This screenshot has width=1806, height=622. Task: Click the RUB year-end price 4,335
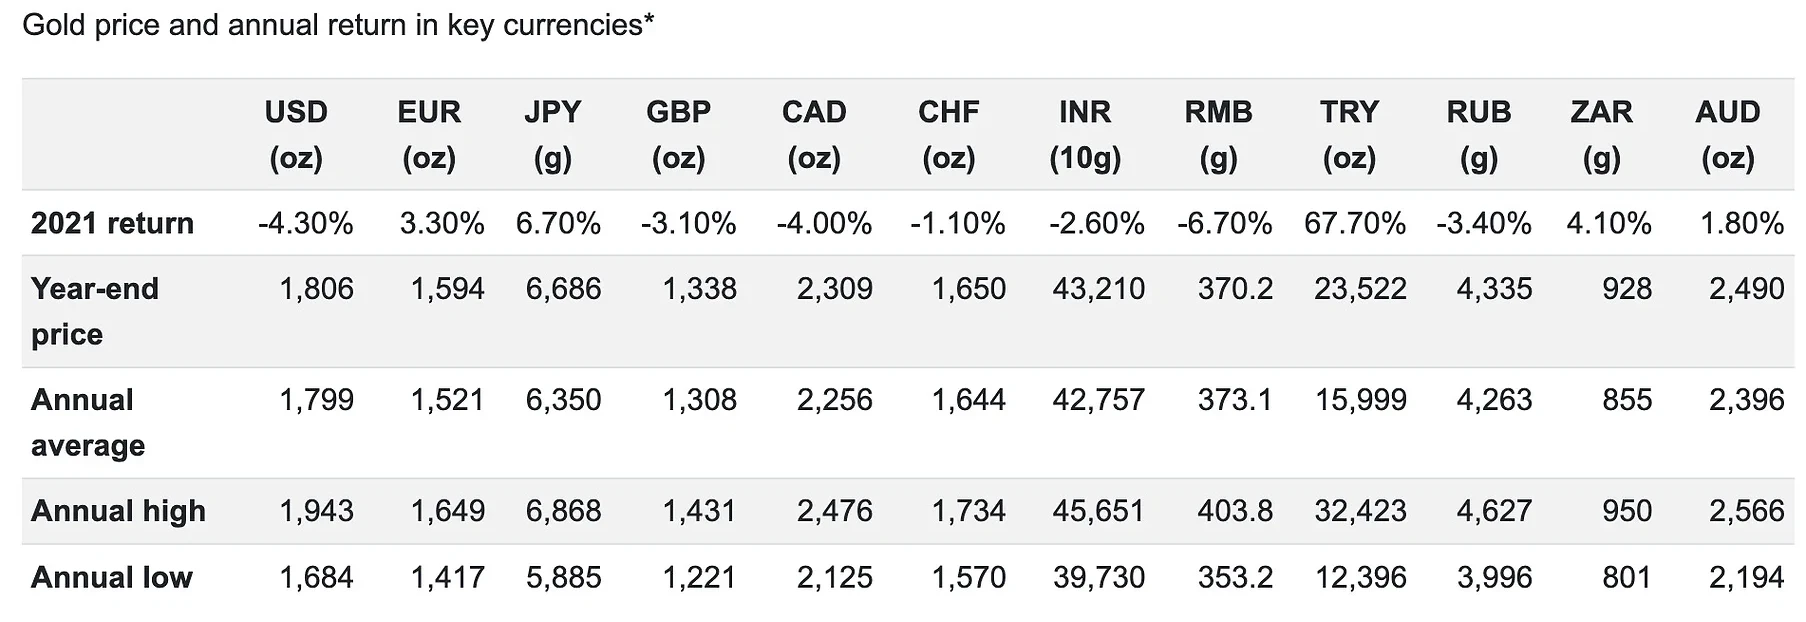click(1494, 289)
